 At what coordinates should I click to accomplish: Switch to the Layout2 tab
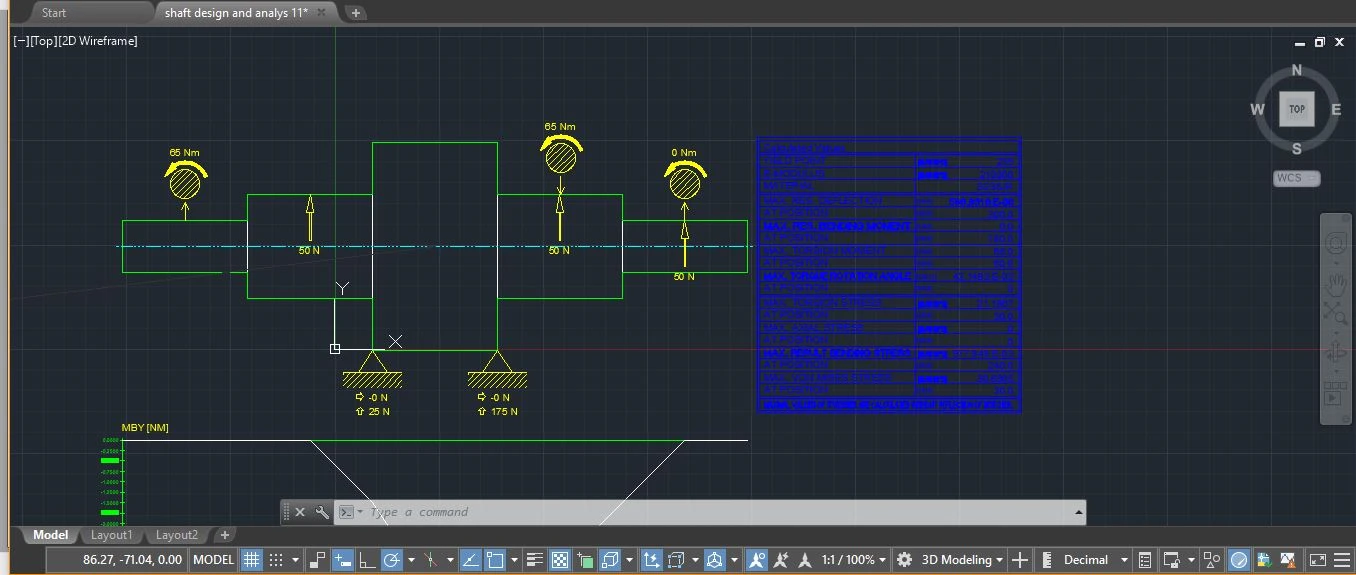tap(177, 535)
